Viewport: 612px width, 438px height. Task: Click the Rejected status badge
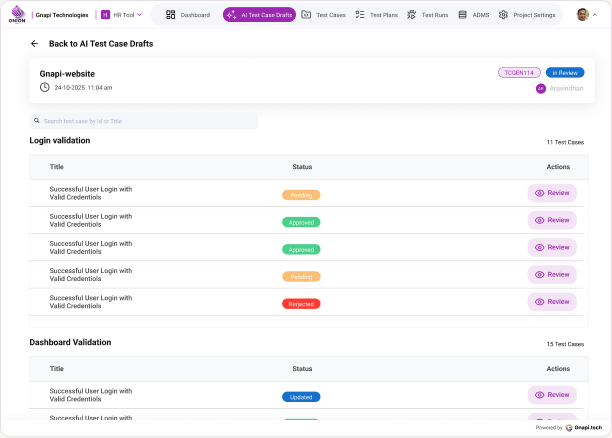(301, 304)
